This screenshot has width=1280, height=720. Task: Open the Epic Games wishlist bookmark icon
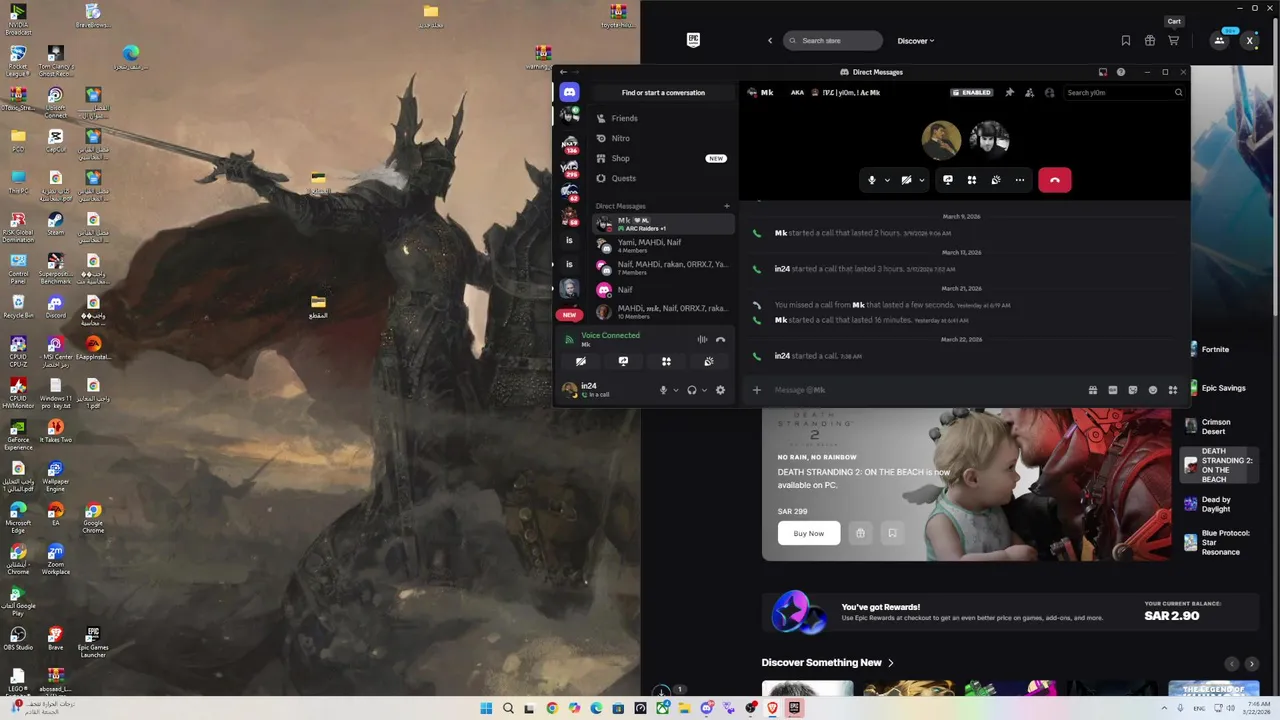(1126, 41)
